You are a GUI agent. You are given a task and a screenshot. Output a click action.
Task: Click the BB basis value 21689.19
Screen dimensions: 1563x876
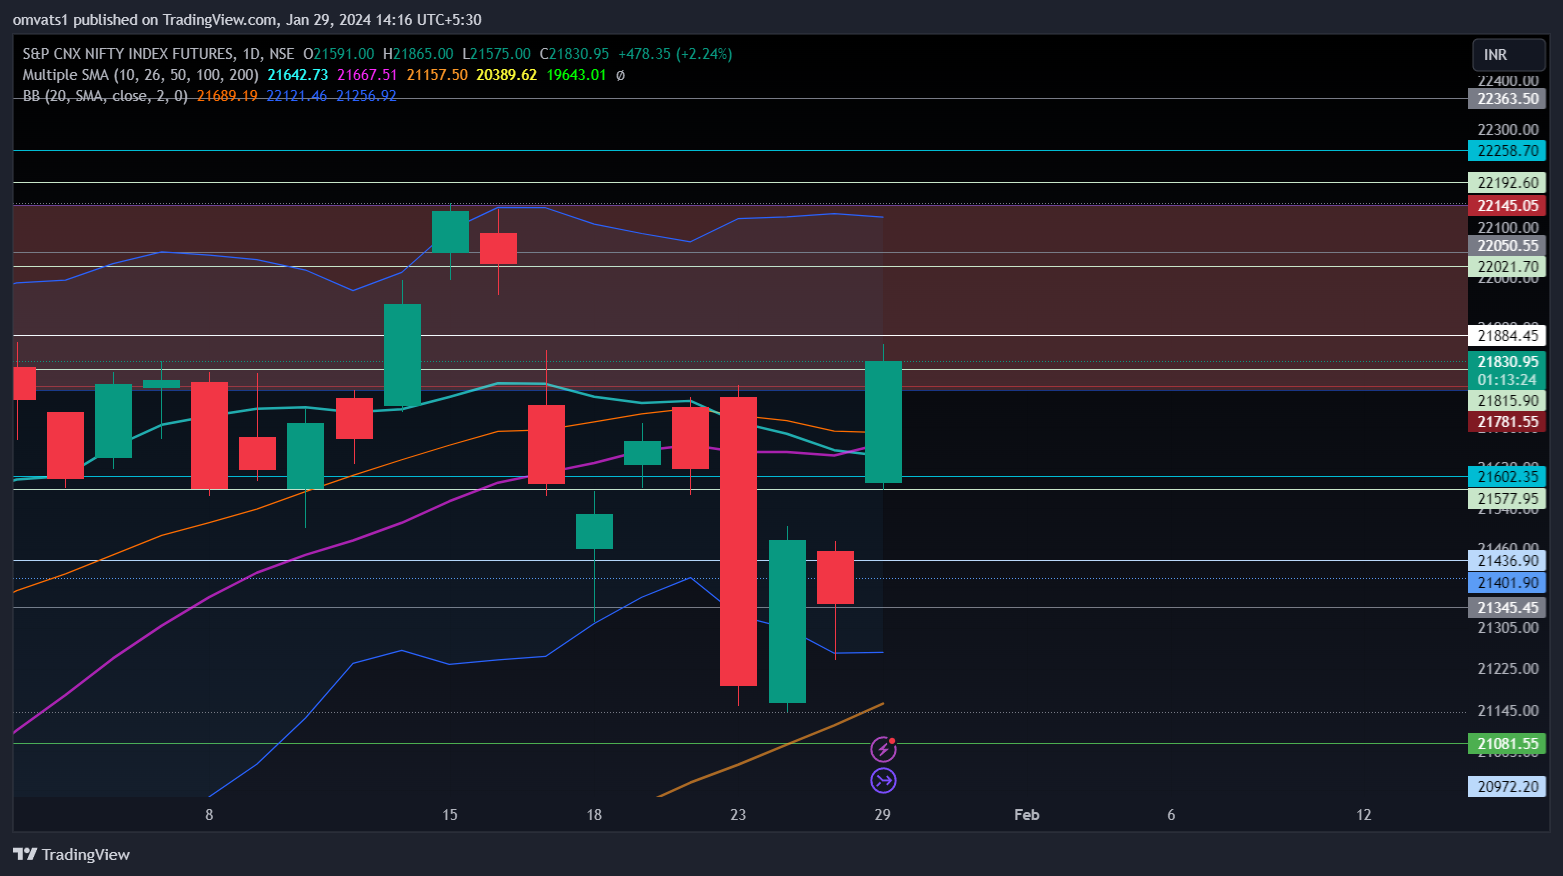[x=227, y=96]
